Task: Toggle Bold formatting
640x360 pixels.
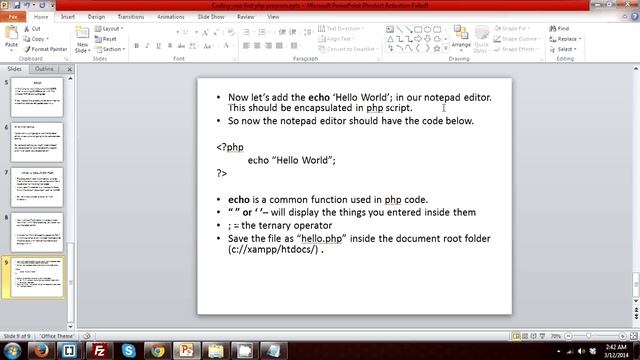Action: click(x=137, y=46)
